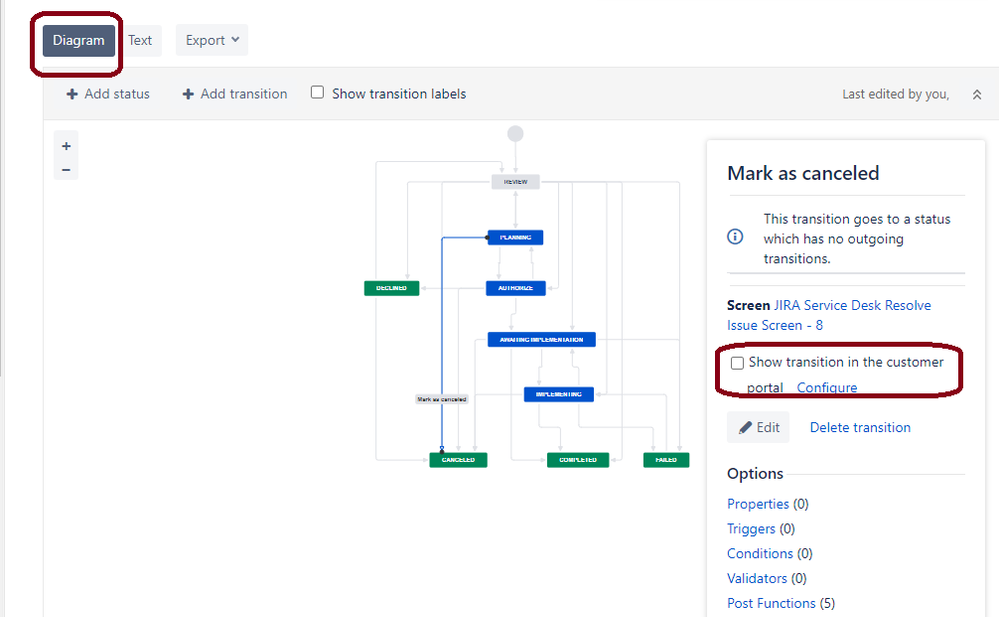Click the Last edited by you text
Screen dimensions: 999x617
(x=895, y=94)
